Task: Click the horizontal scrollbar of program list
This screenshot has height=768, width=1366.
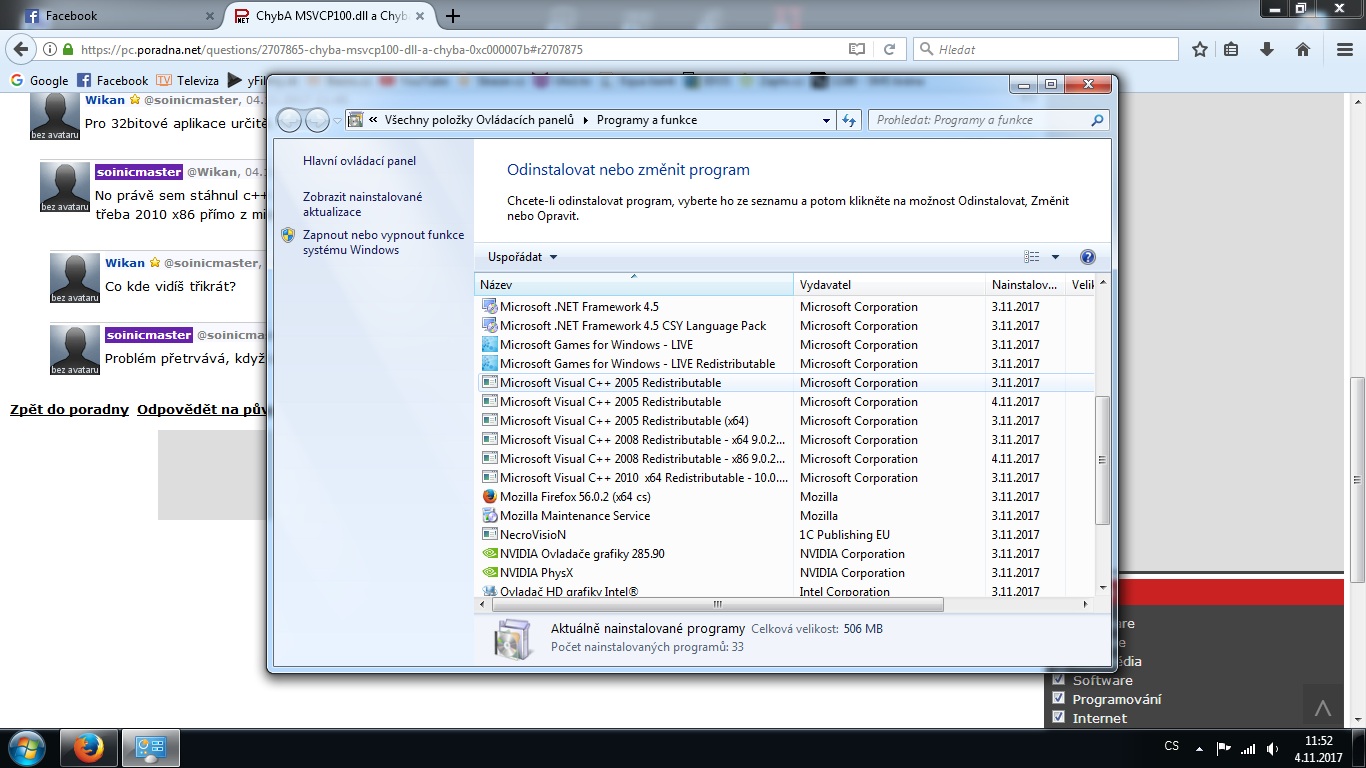Action: tap(716, 605)
